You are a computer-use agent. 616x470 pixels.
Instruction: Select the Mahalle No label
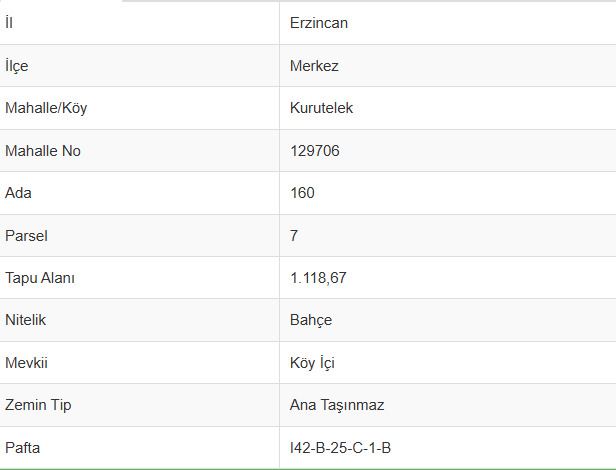(x=43, y=151)
